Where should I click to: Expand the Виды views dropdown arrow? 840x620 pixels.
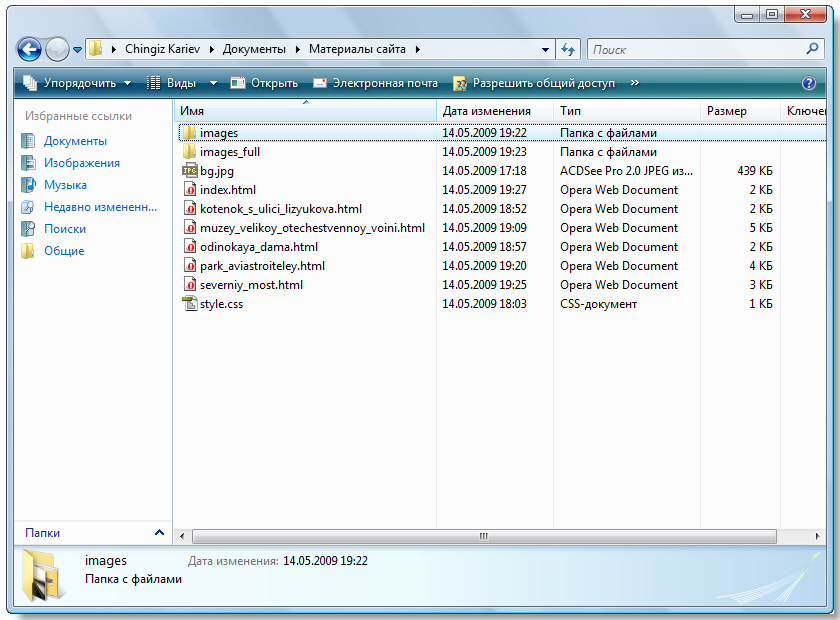tap(213, 83)
